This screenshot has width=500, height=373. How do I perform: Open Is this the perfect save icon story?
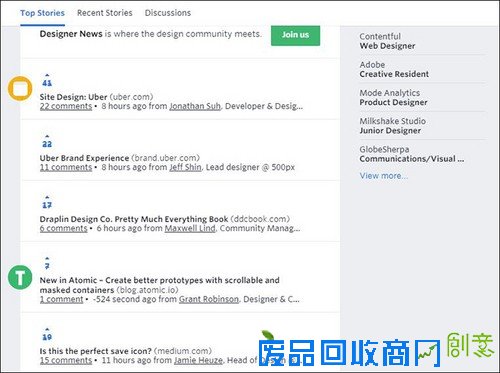(96, 351)
